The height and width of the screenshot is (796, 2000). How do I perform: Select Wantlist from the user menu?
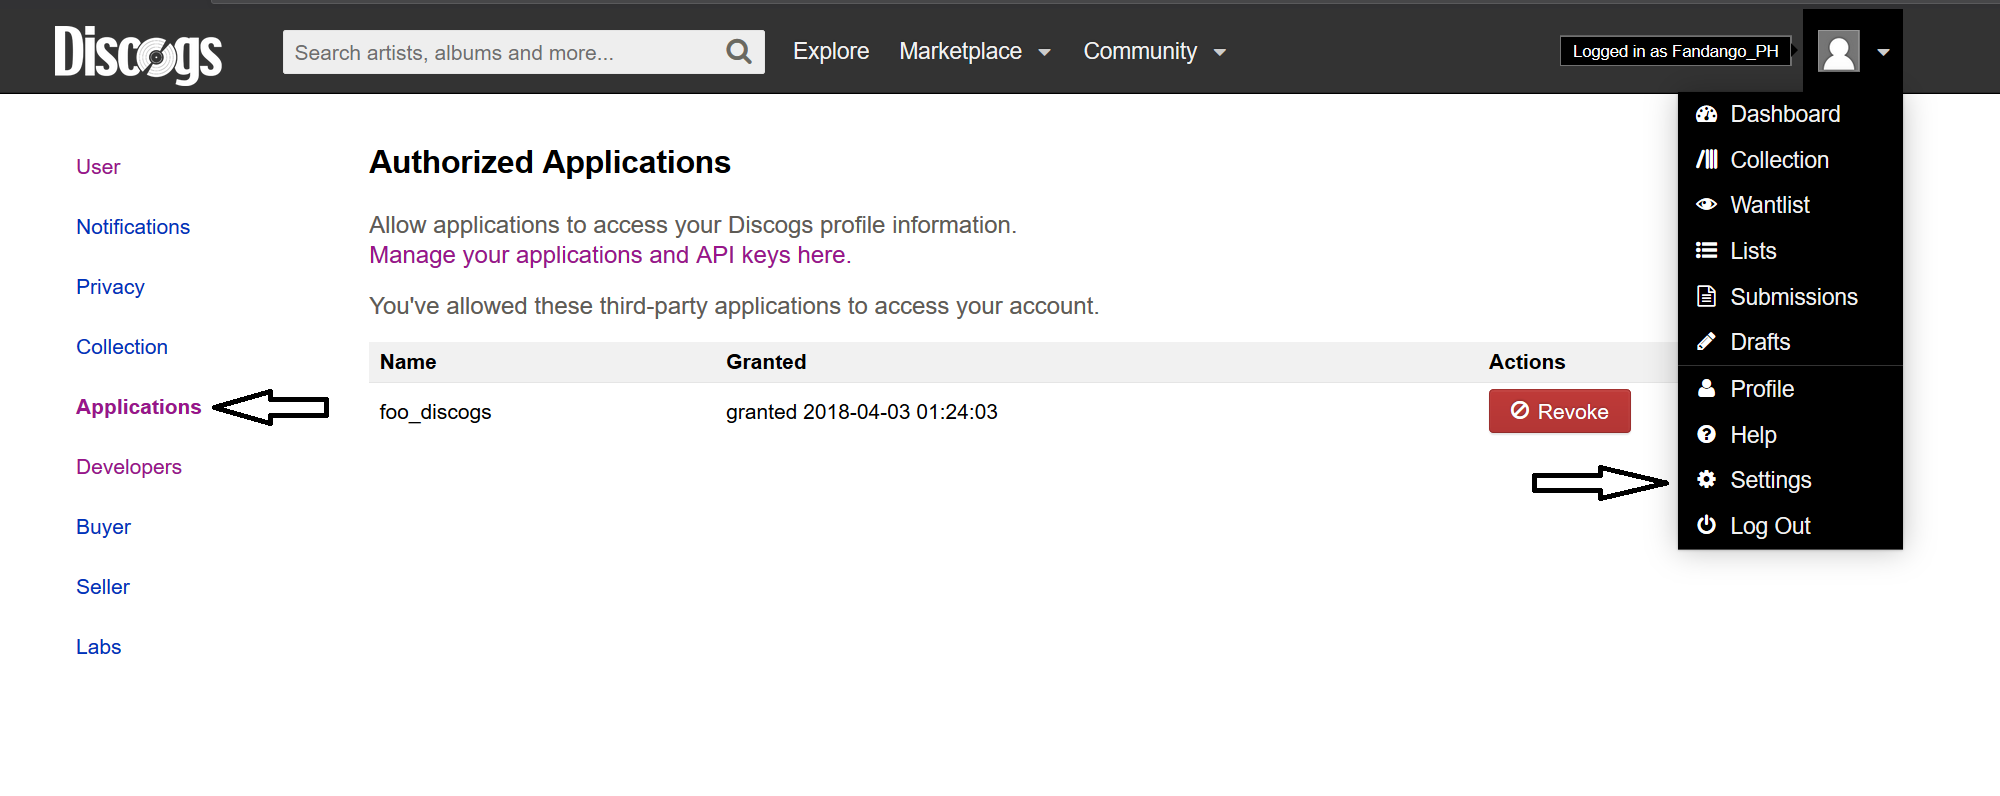point(1770,205)
